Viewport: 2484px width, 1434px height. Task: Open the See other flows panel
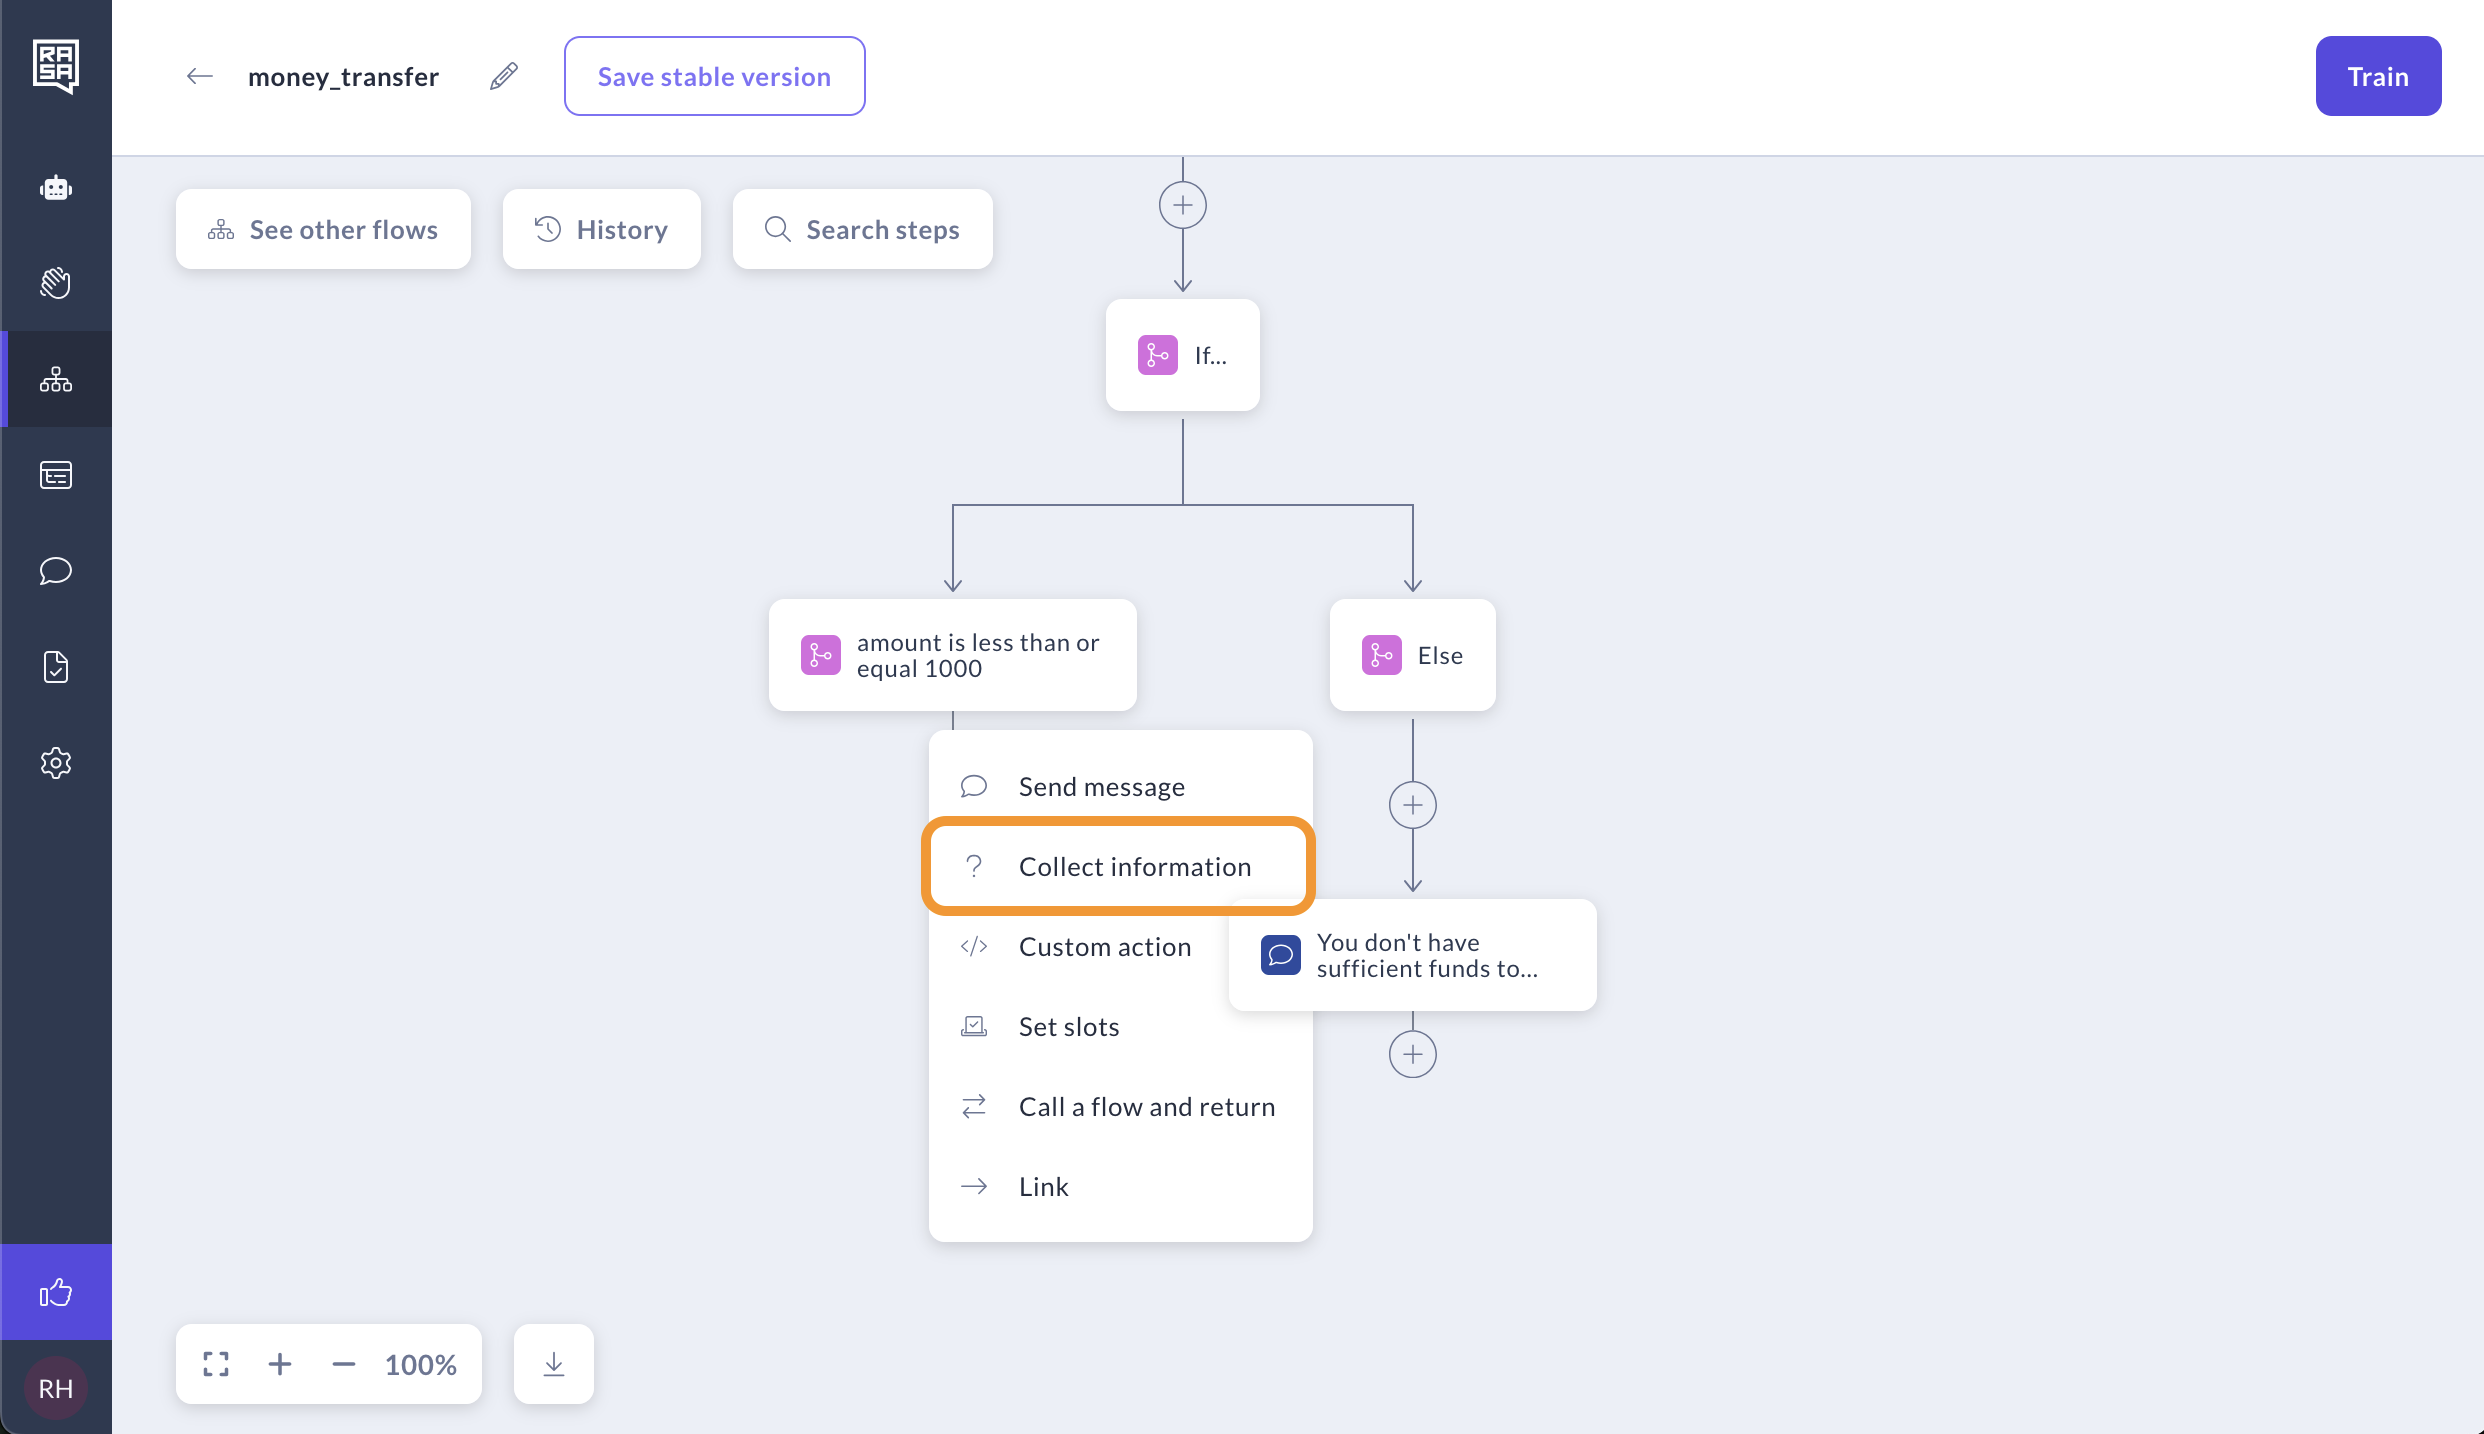(323, 229)
